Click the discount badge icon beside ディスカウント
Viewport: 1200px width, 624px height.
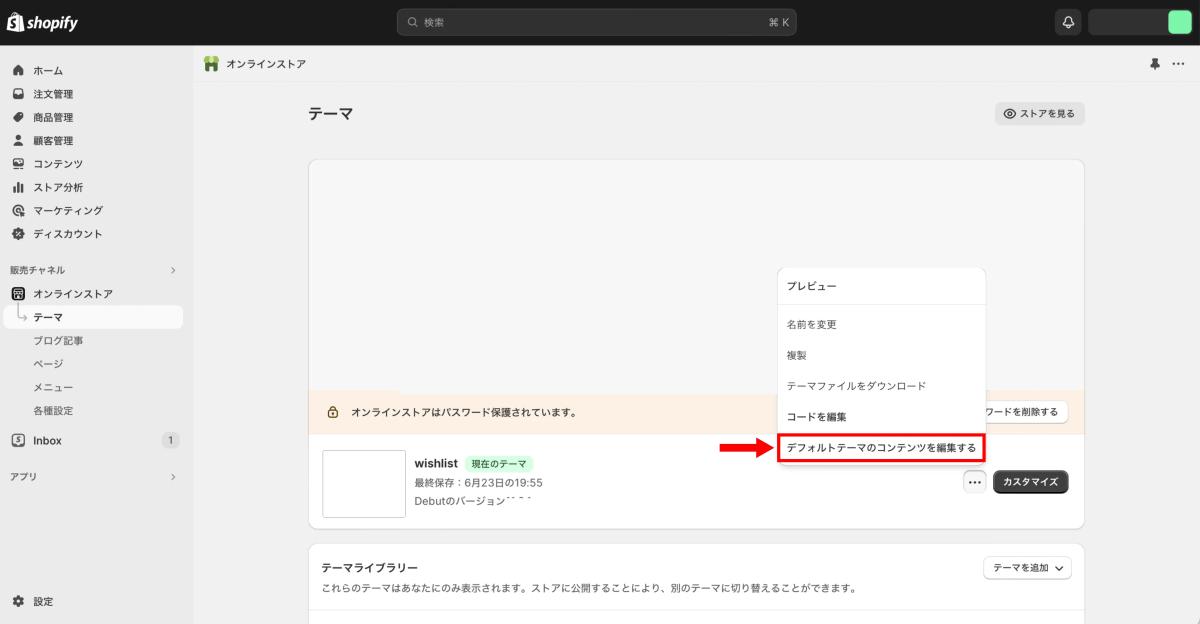coord(18,234)
